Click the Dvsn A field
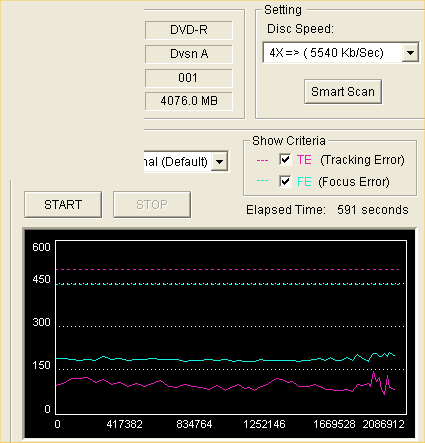425x443 pixels. pos(189,54)
